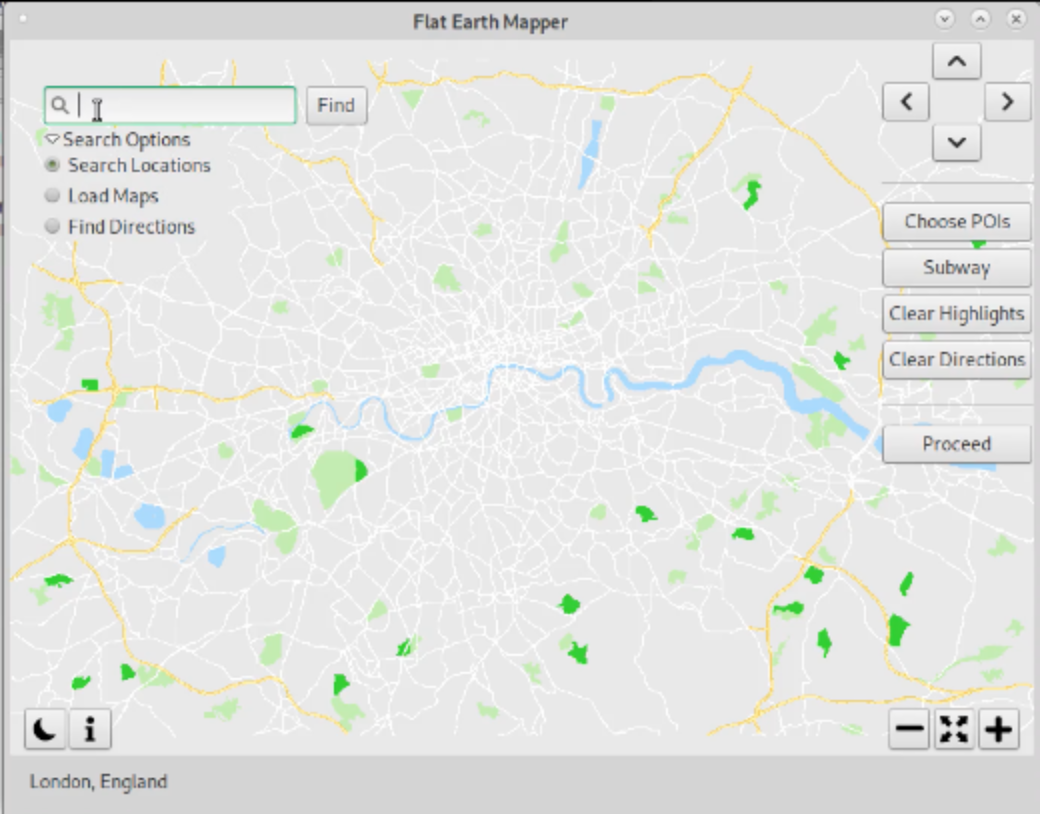Screen dimensions: 1042x814
Task: Pan the map right with the right arrow
Action: (1006, 102)
